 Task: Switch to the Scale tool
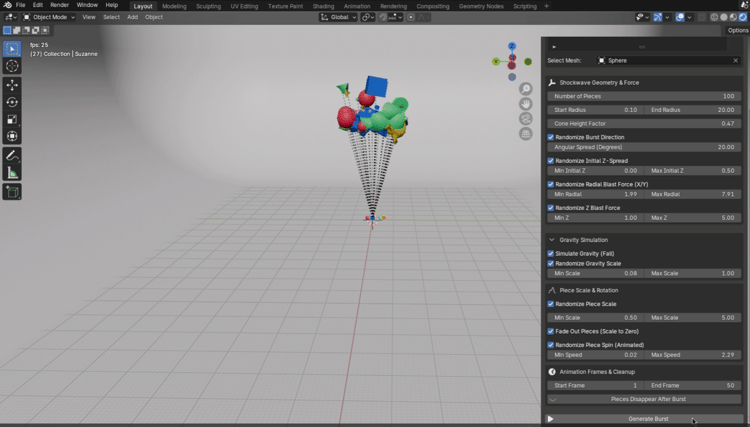pyautogui.click(x=12, y=119)
